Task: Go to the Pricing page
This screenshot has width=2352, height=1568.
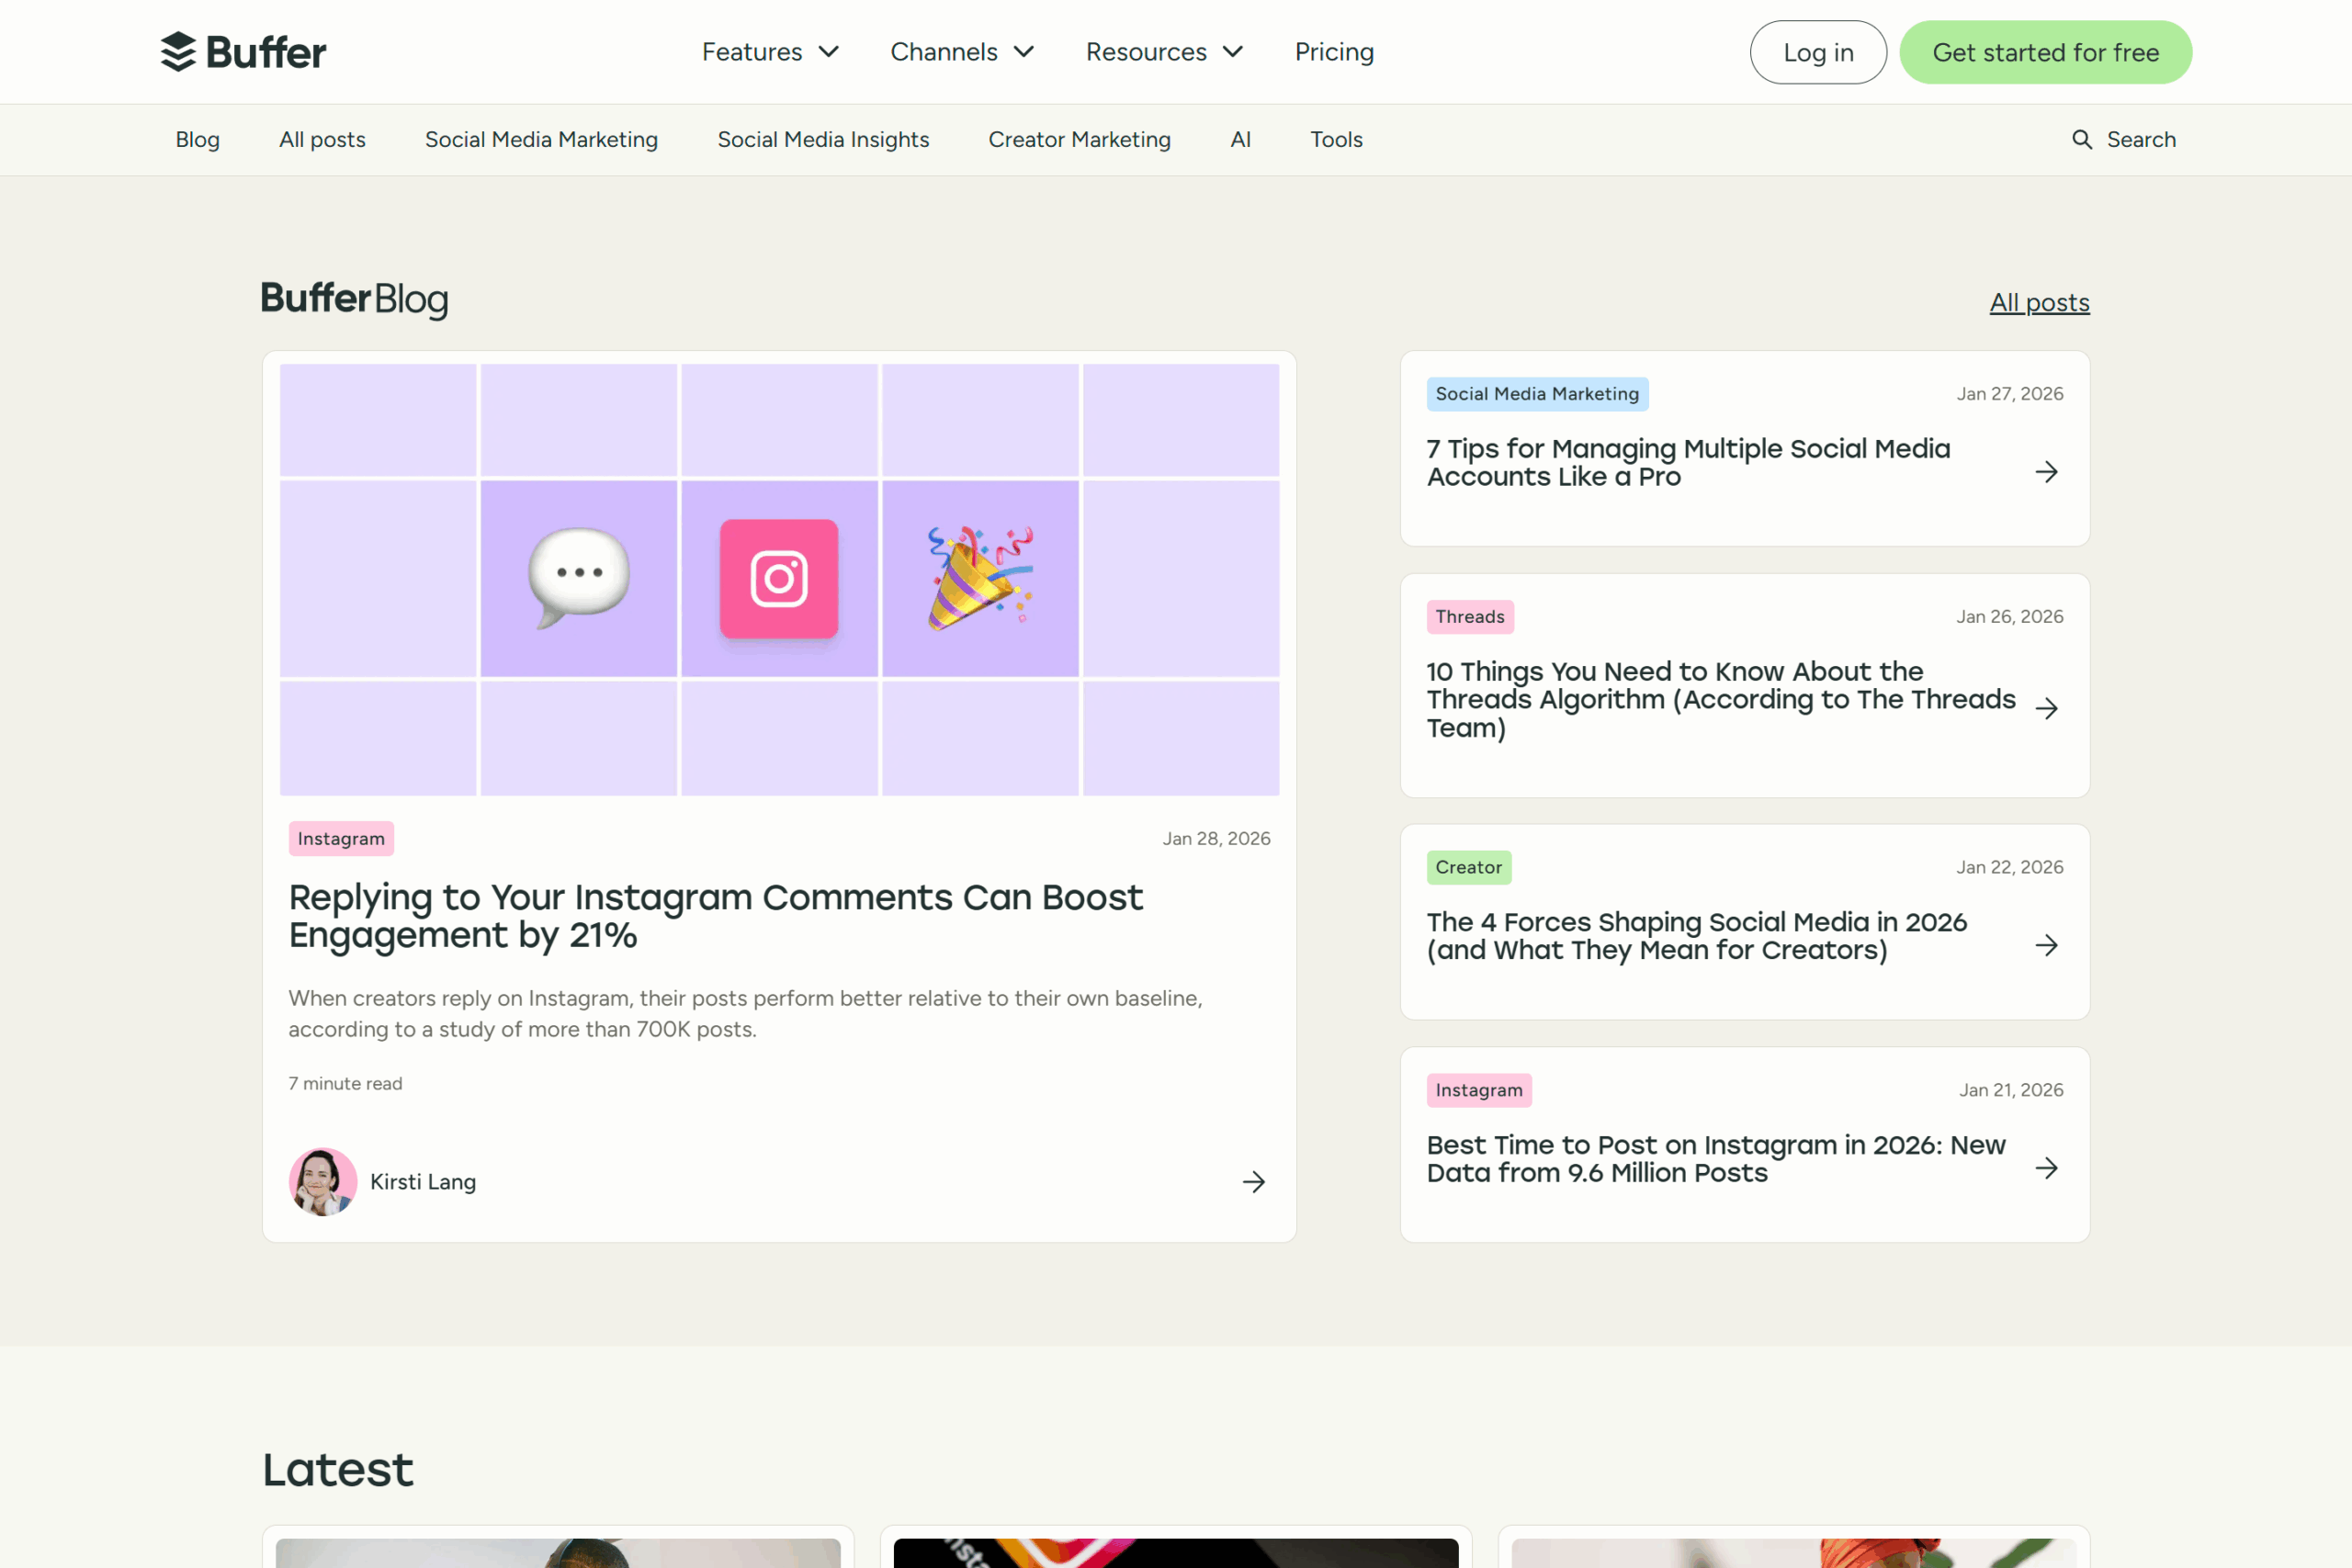Action: [x=1333, y=52]
